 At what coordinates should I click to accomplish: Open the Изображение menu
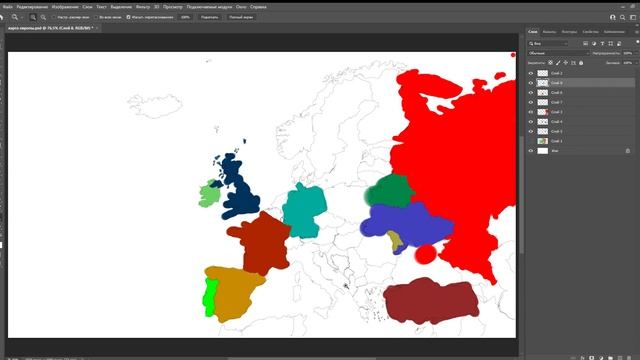click(x=65, y=7)
